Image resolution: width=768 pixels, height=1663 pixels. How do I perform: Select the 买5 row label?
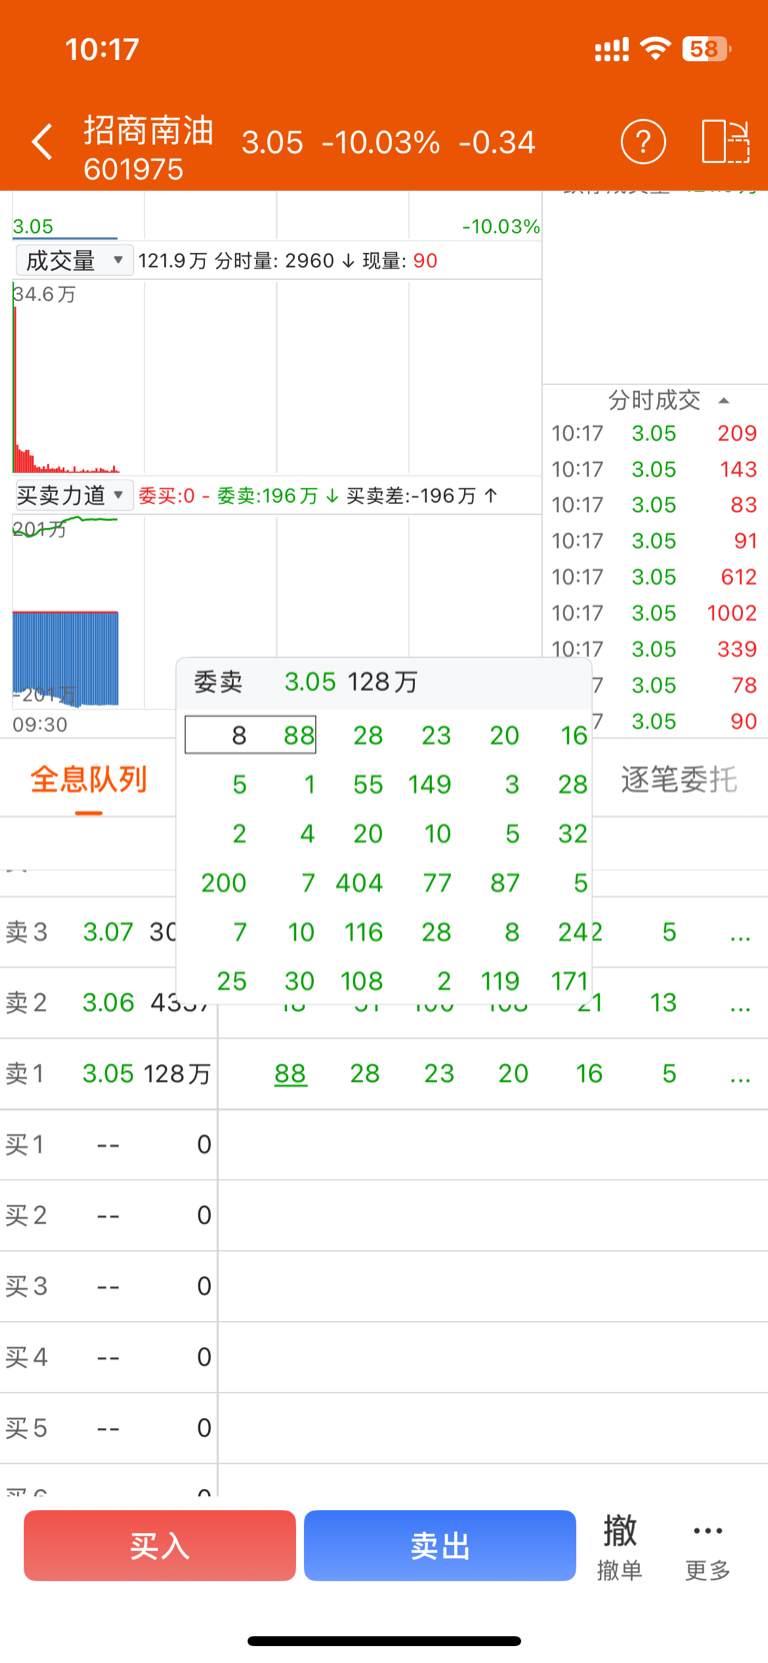coord(26,1429)
